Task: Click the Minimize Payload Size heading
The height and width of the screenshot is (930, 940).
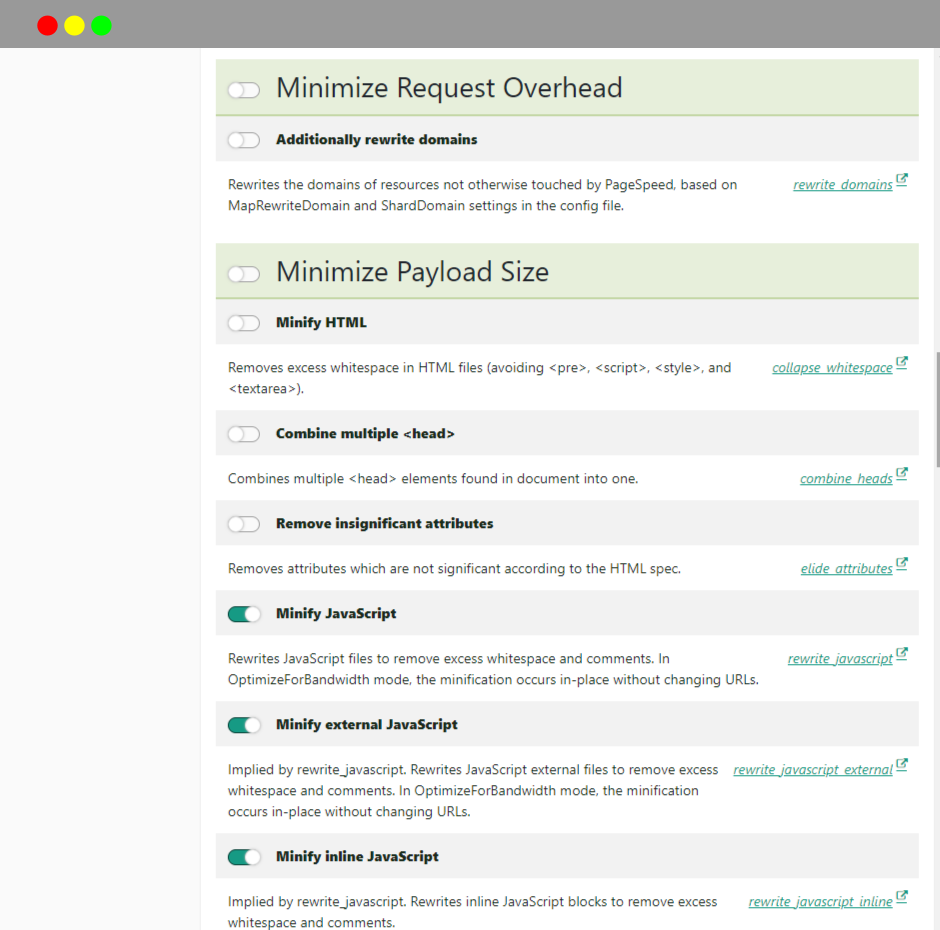Action: [x=412, y=272]
